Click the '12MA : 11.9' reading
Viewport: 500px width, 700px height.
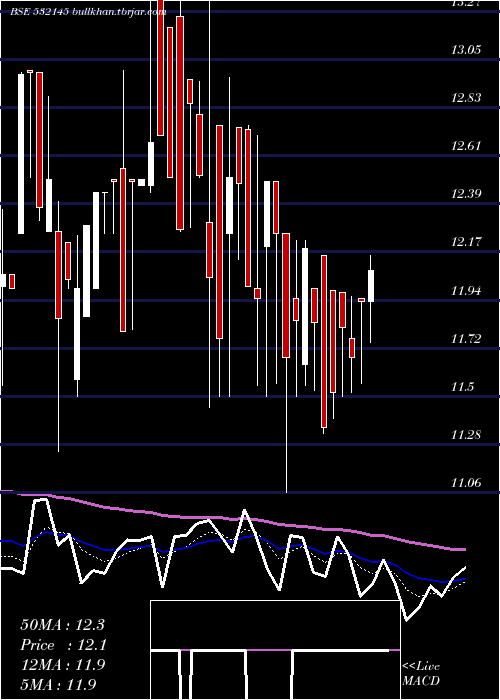tap(62, 664)
